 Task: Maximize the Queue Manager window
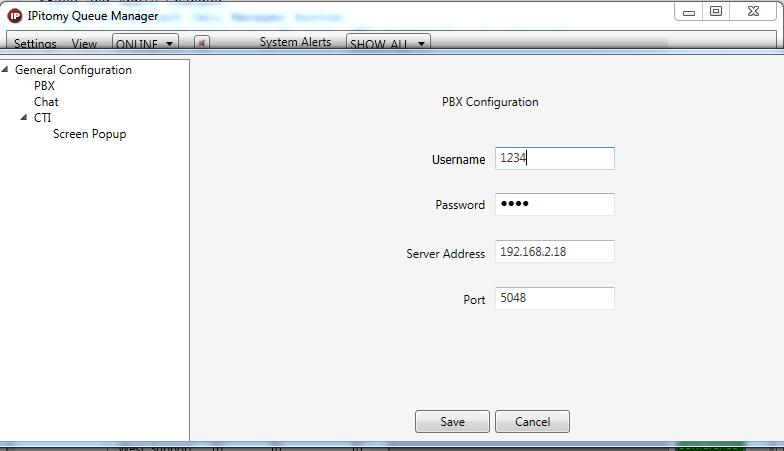716,11
